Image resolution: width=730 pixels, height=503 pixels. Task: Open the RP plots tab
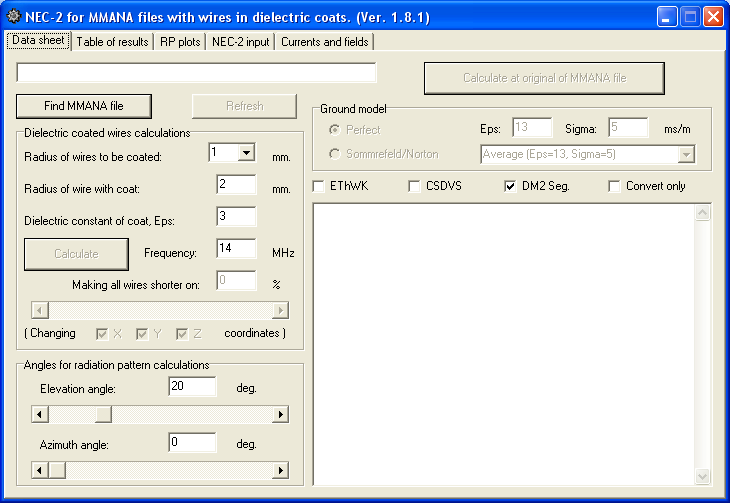[x=180, y=42]
